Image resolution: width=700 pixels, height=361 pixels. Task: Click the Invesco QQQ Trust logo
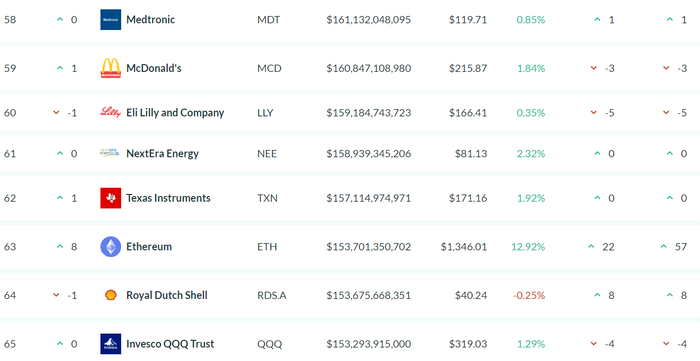pyautogui.click(x=110, y=344)
